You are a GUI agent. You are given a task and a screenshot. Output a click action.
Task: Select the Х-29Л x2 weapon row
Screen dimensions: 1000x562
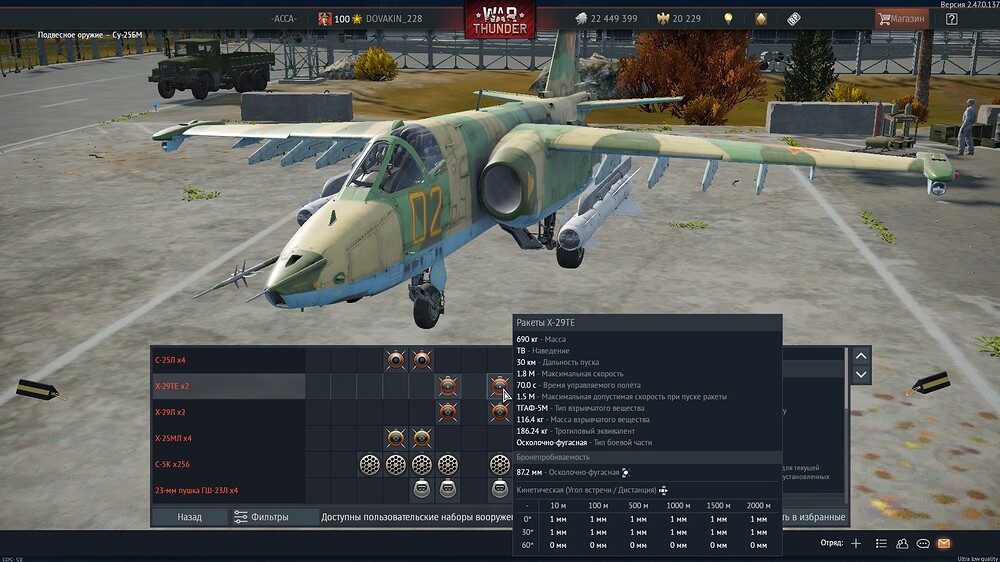(x=228, y=412)
